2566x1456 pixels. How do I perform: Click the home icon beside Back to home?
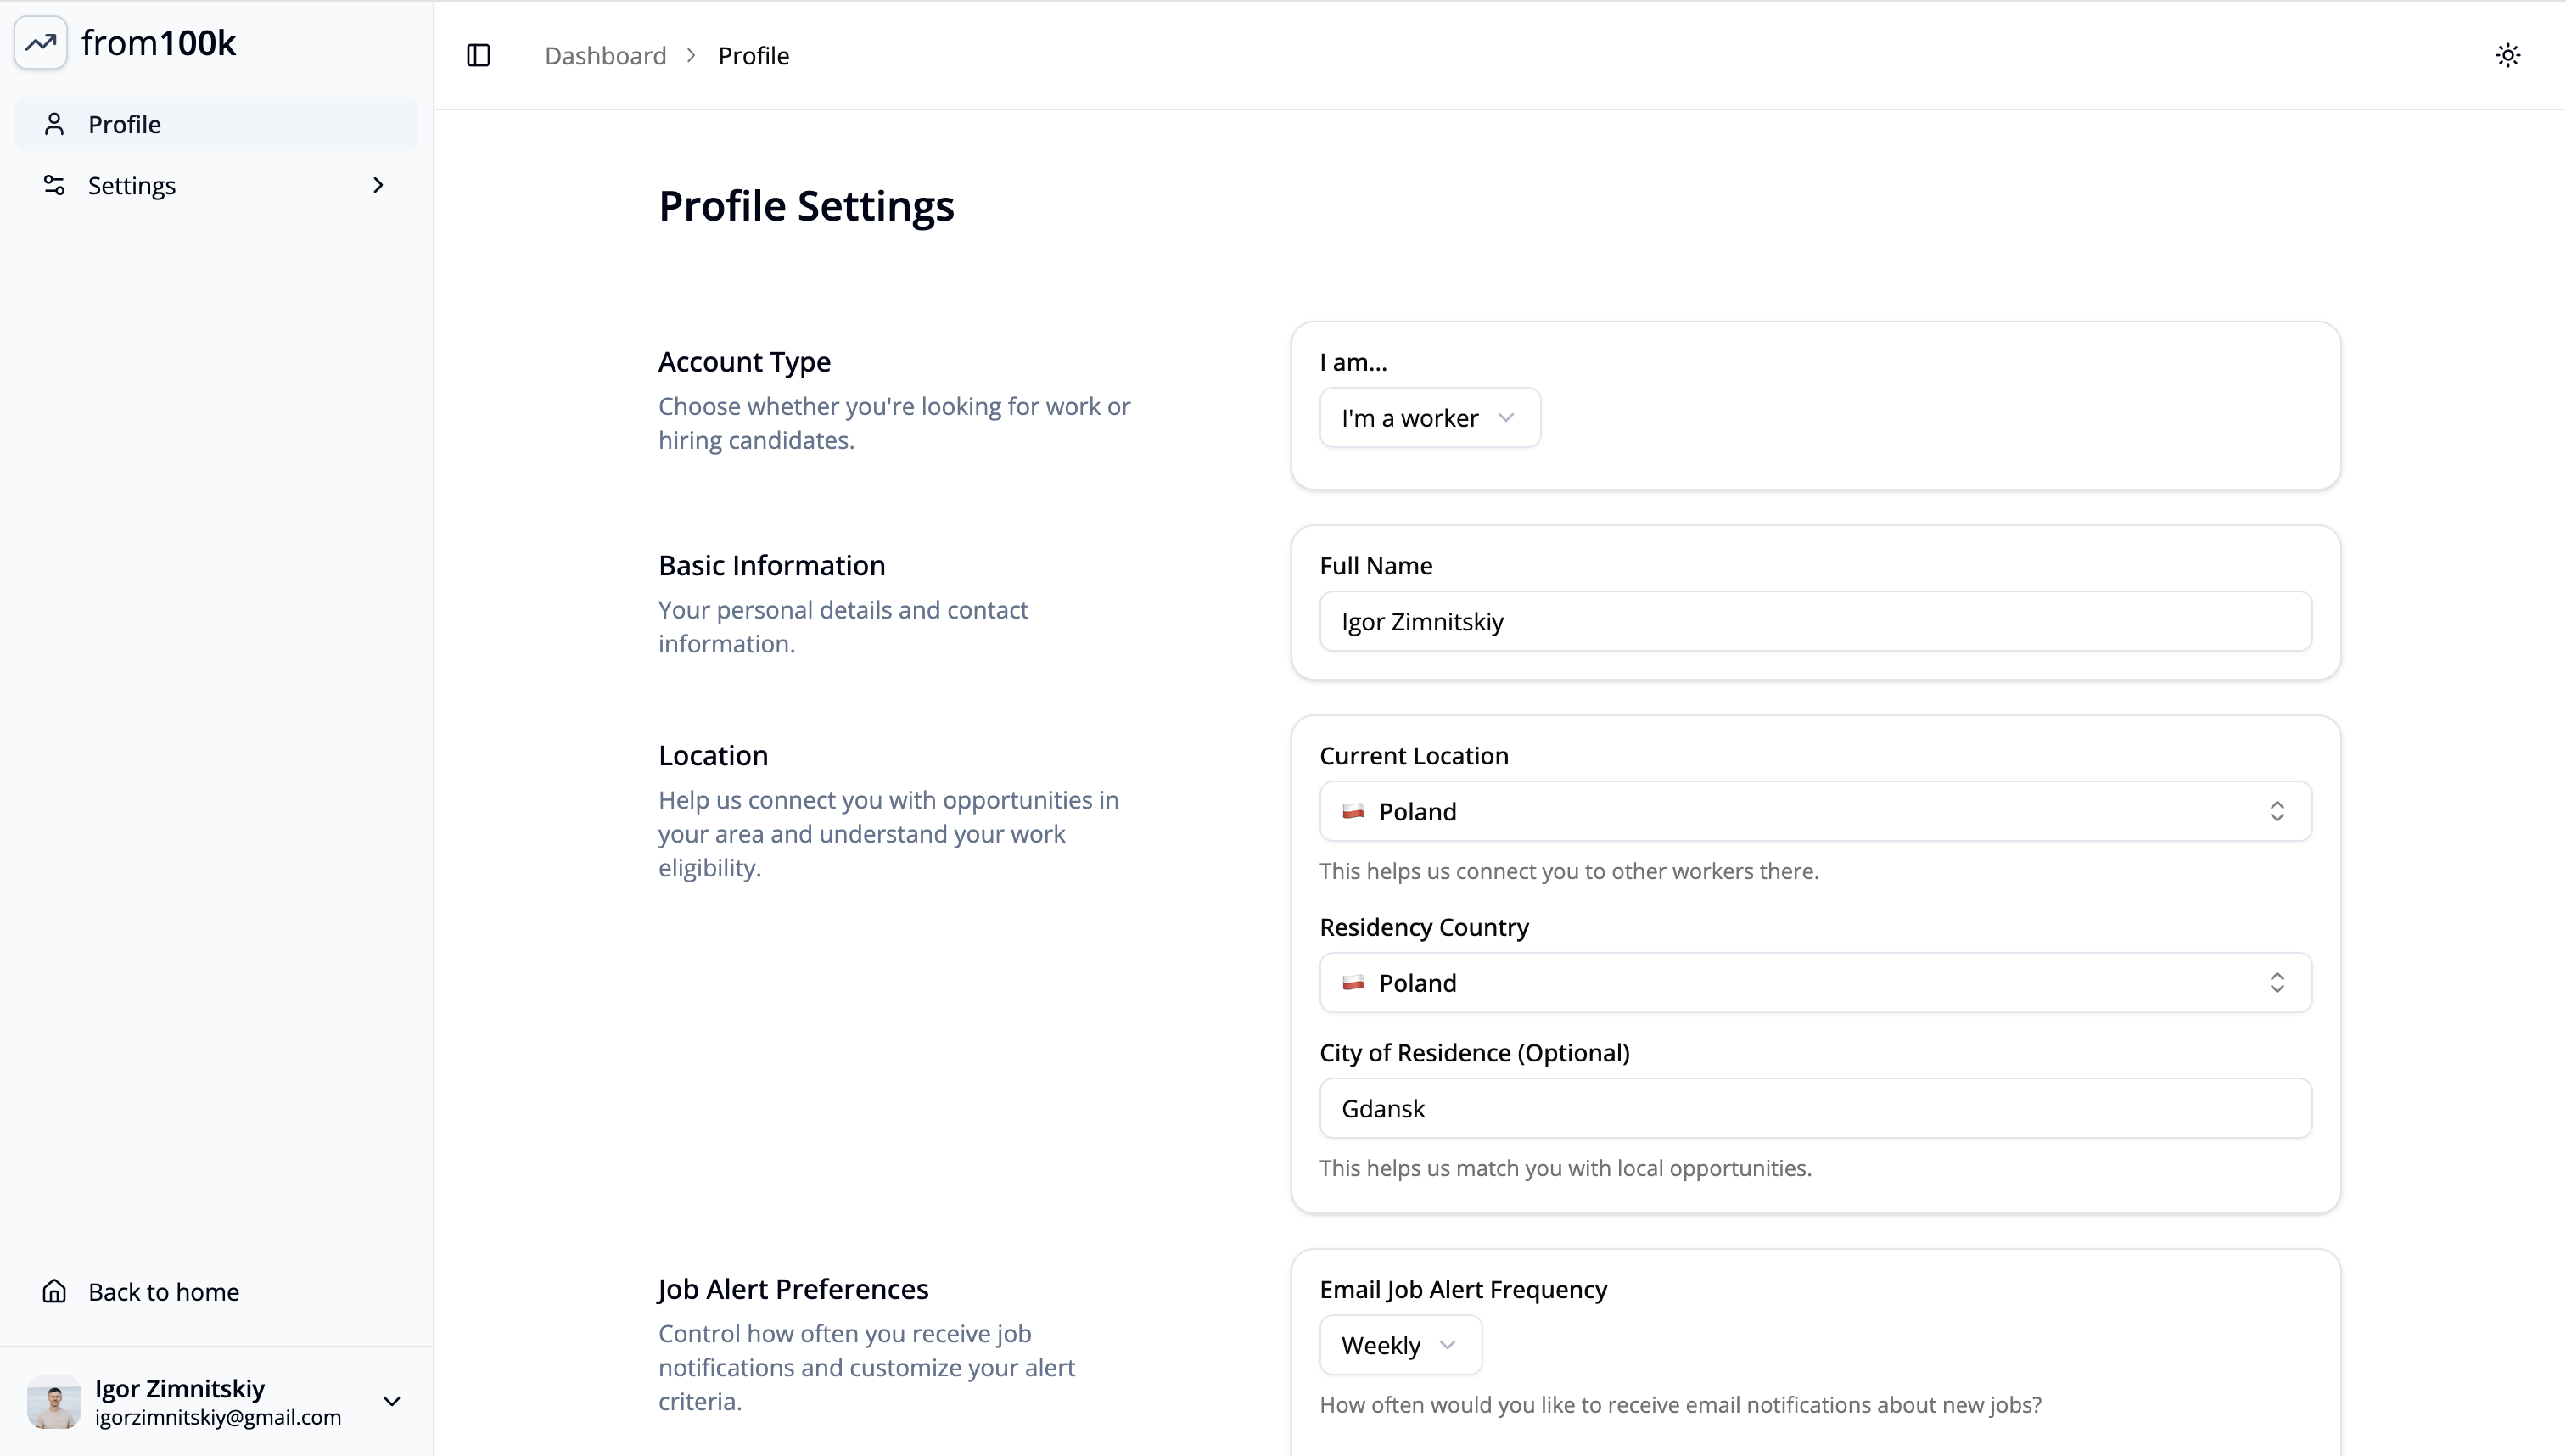tap(54, 1291)
